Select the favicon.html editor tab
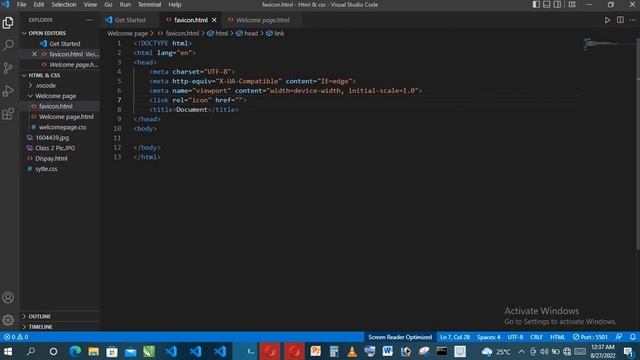Viewport: 640px width, 360px height. [x=191, y=20]
